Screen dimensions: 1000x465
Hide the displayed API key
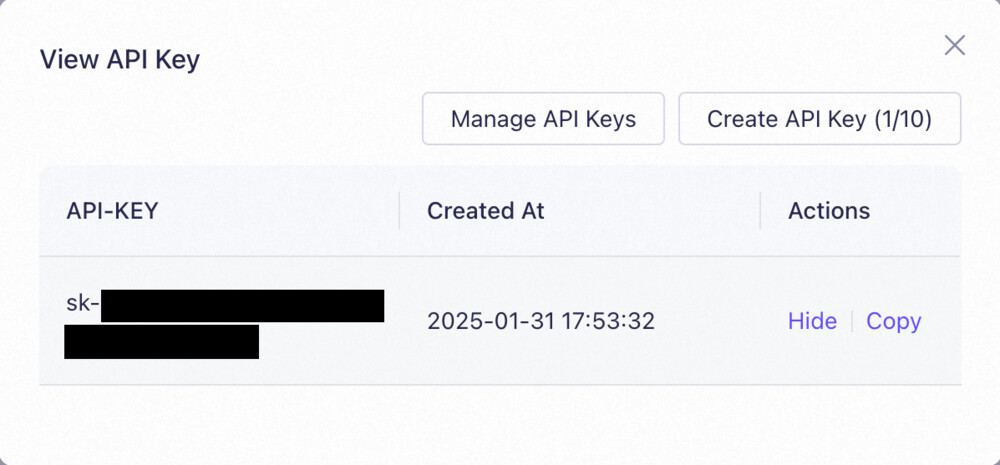click(812, 321)
